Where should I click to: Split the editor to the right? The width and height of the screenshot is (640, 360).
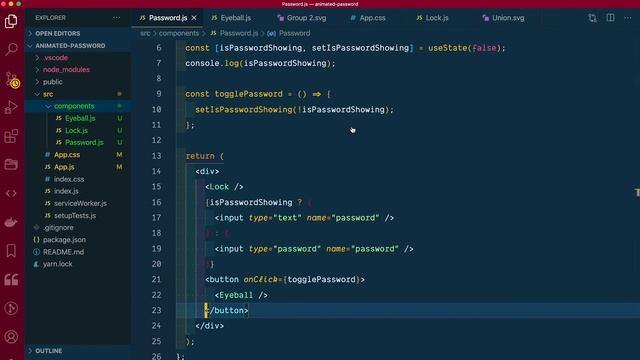(x=610, y=18)
